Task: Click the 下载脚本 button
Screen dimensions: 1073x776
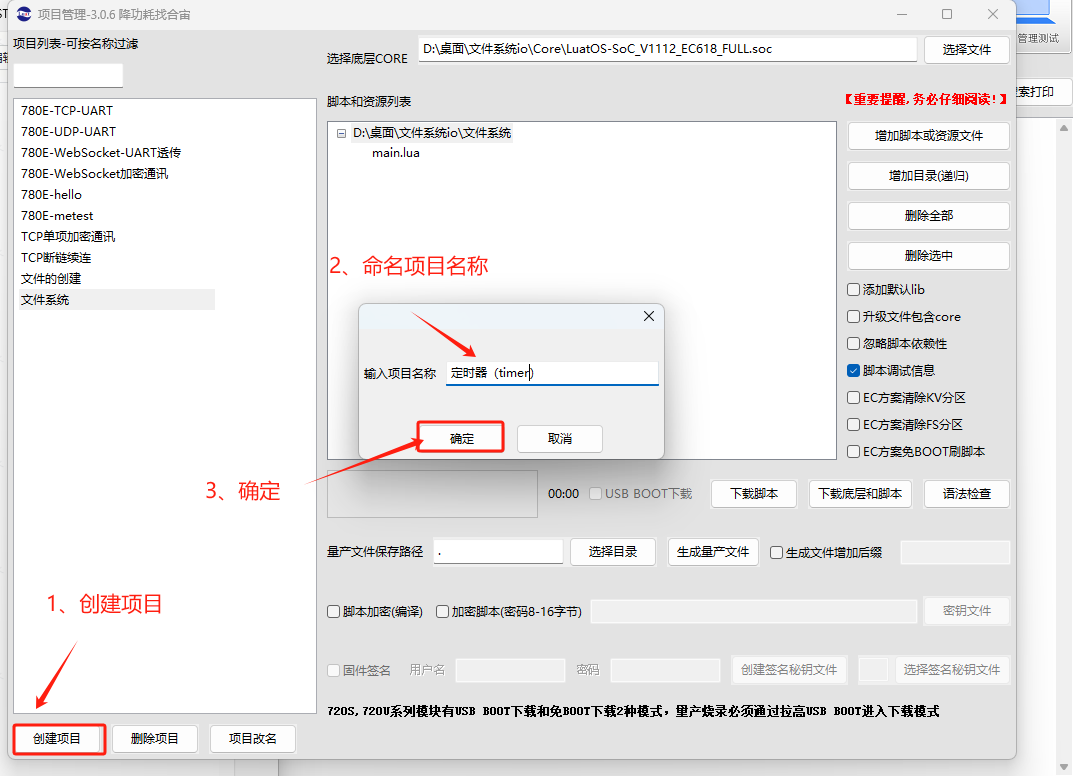Action: (754, 493)
